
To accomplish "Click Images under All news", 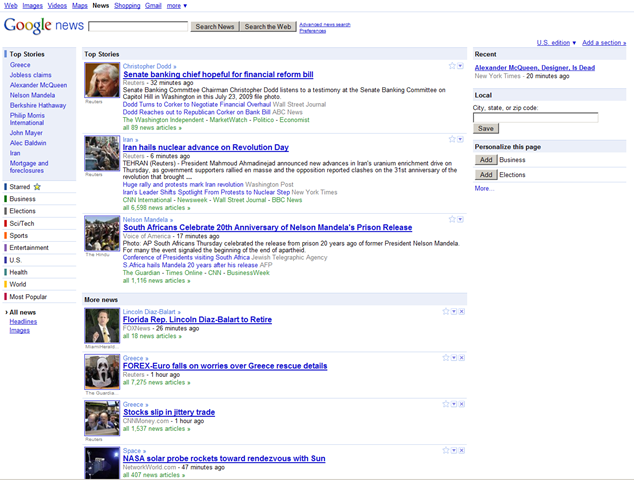I will [19, 330].
